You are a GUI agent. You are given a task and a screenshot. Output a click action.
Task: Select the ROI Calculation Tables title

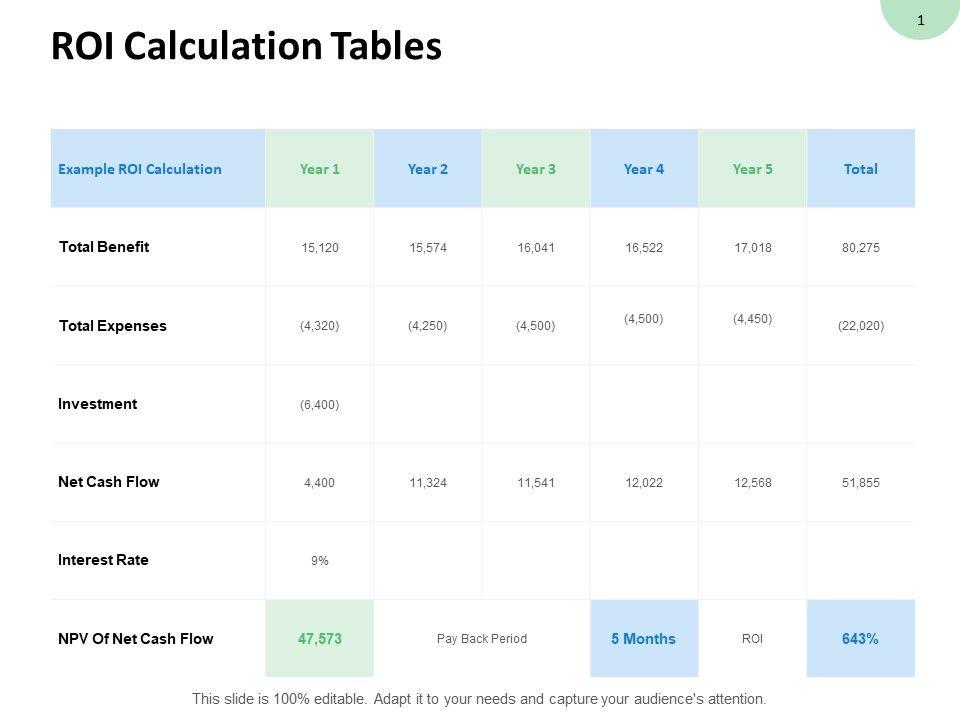(x=246, y=47)
